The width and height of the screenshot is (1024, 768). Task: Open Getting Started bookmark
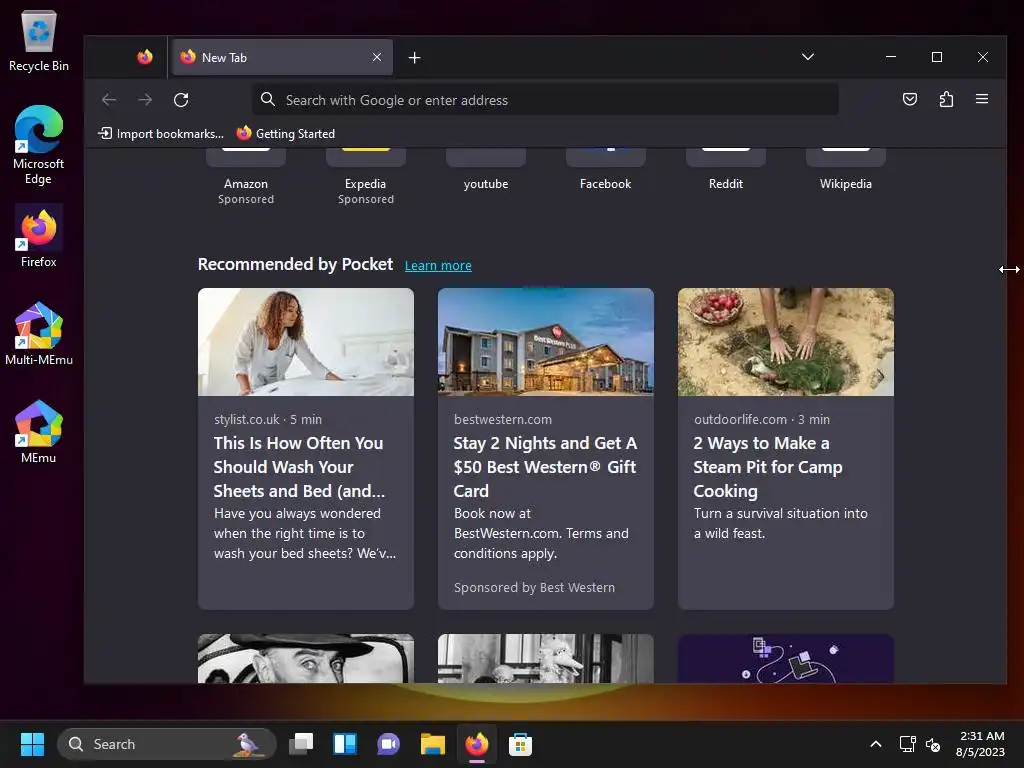pyautogui.click(x=285, y=133)
